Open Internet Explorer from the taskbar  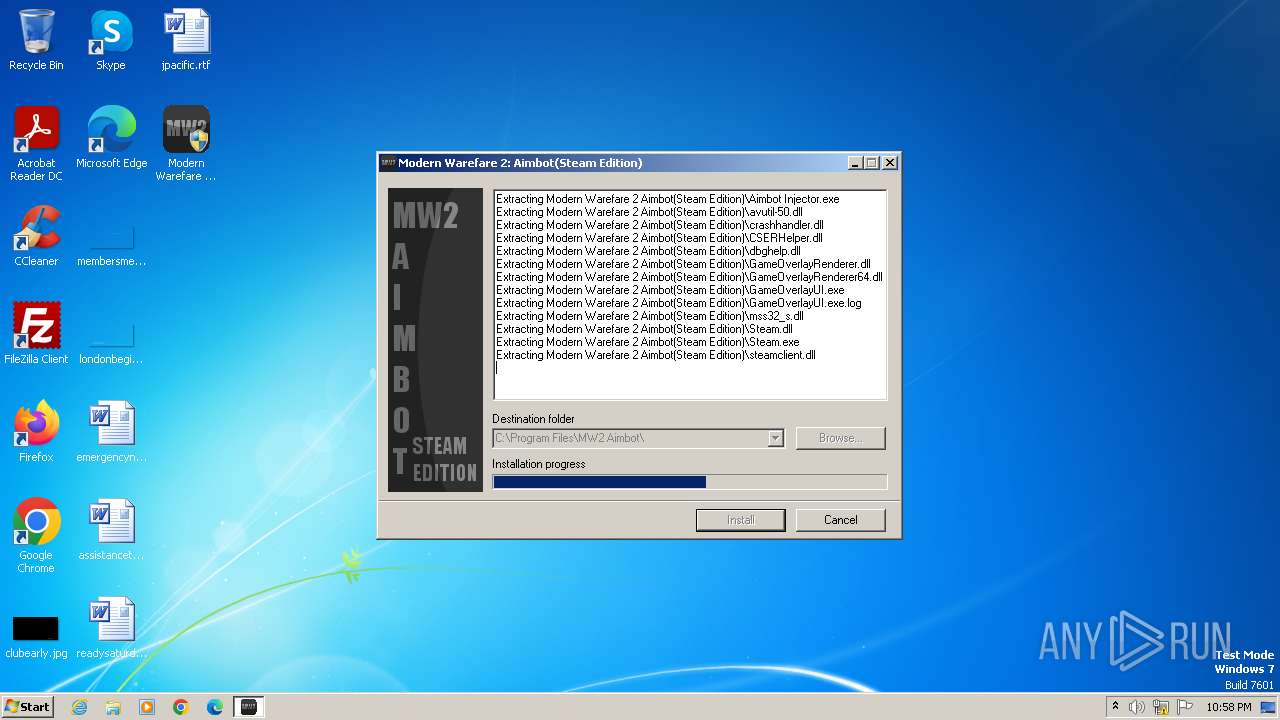(x=79, y=707)
